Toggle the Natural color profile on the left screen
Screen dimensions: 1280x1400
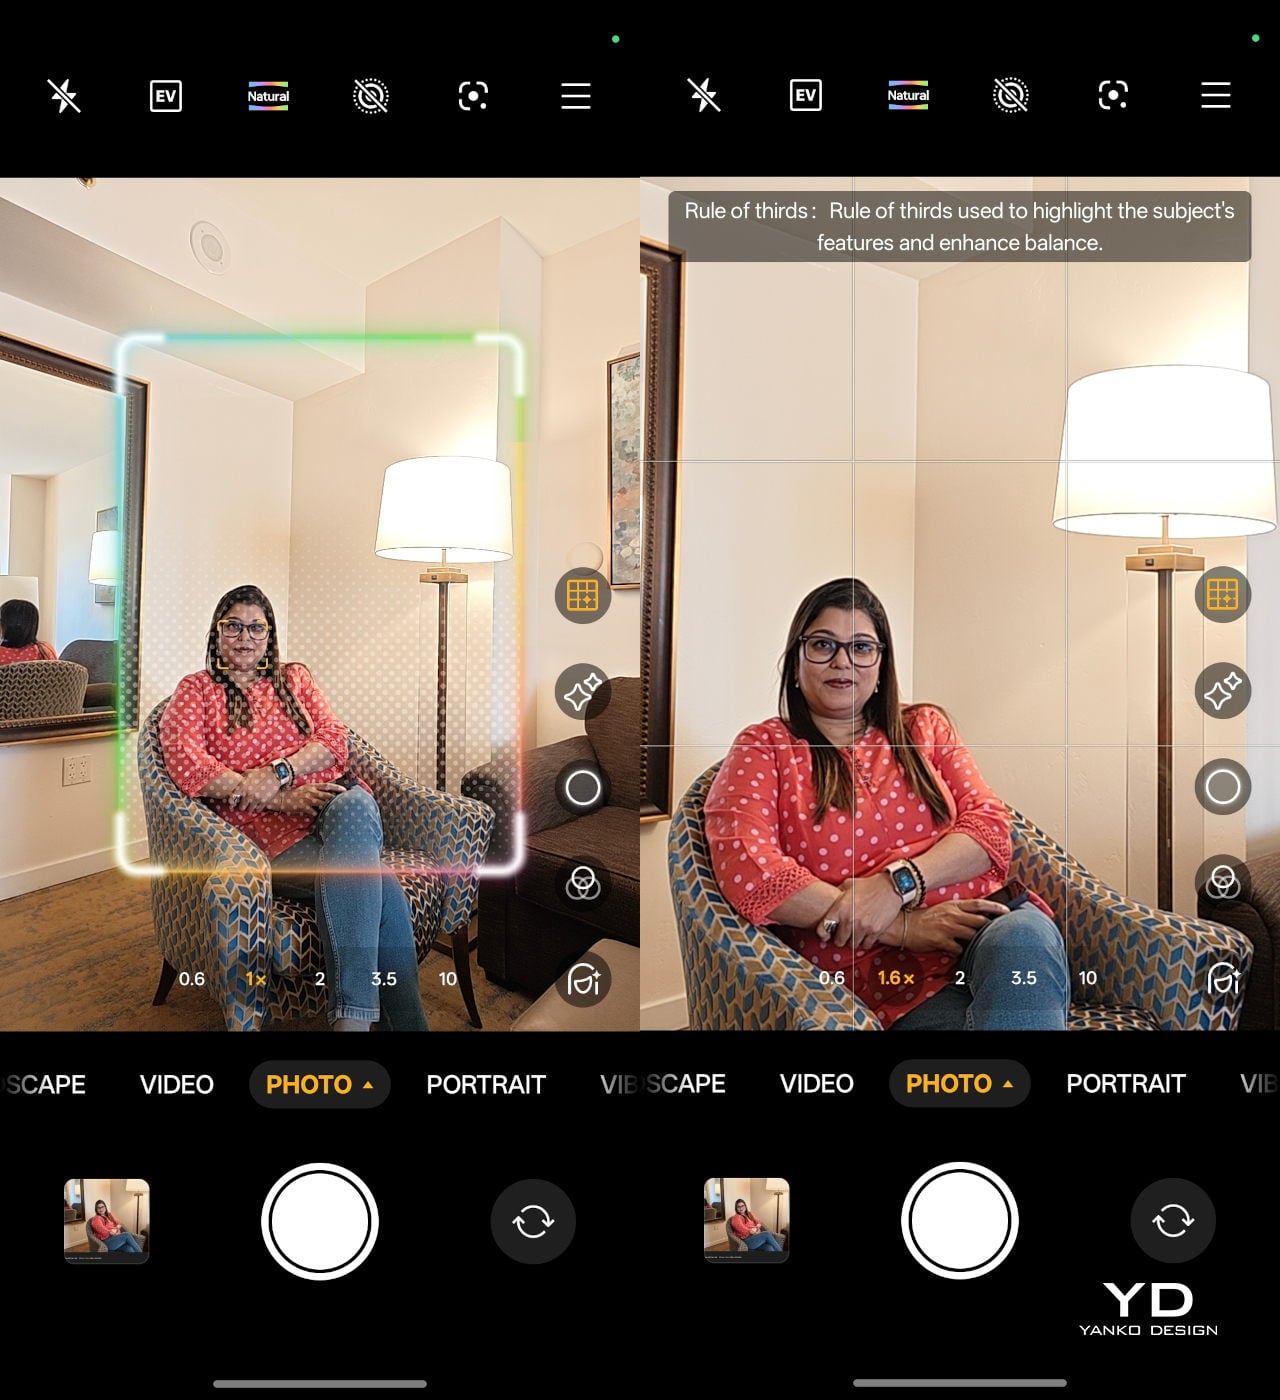tap(268, 96)
